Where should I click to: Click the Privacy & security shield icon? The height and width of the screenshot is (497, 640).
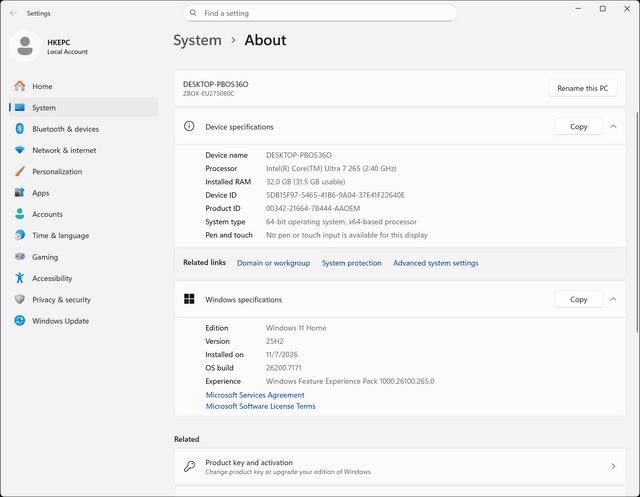pyautogui.click(x=20, y=299)
